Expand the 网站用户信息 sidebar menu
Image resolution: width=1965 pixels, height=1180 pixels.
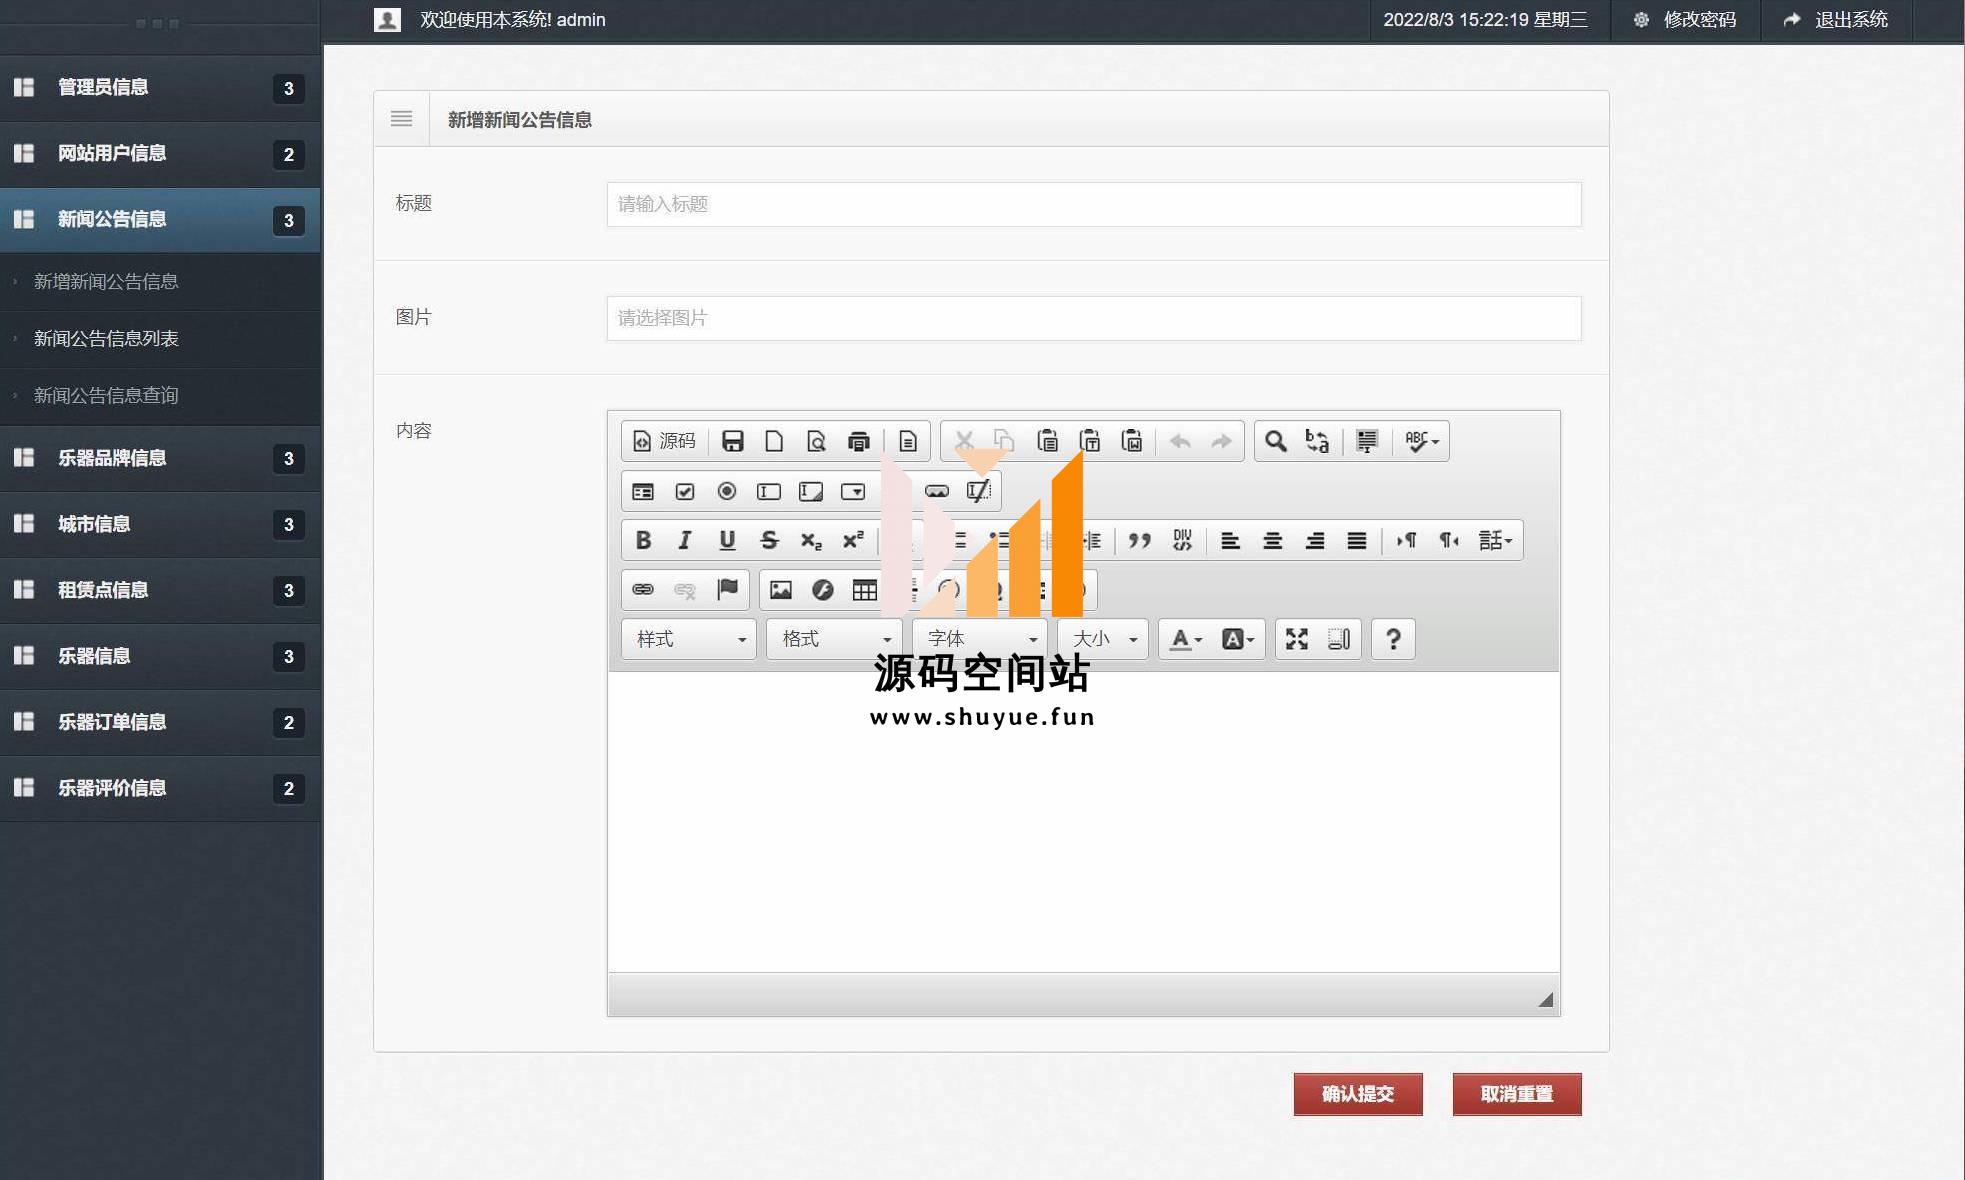pyautogui.click(x=160, y=154)
